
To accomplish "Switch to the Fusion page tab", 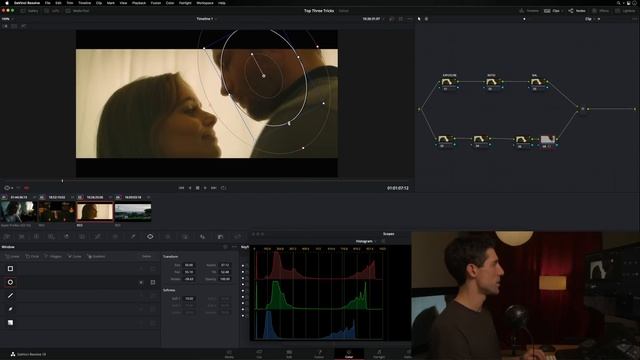I will [319, 353].
